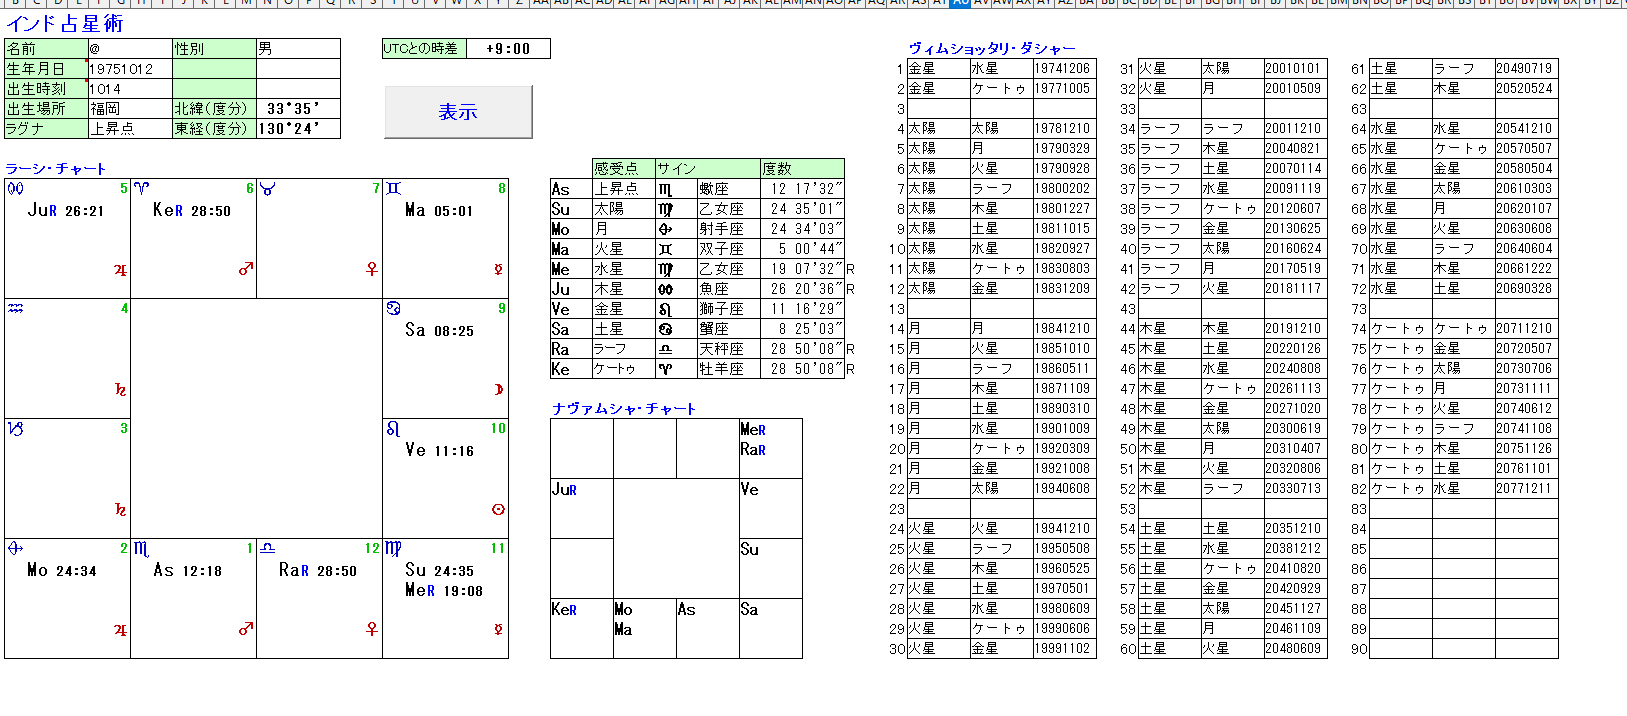Select the latitude value cell 33°35'
Screen dimensions: 1627x716
298,109
